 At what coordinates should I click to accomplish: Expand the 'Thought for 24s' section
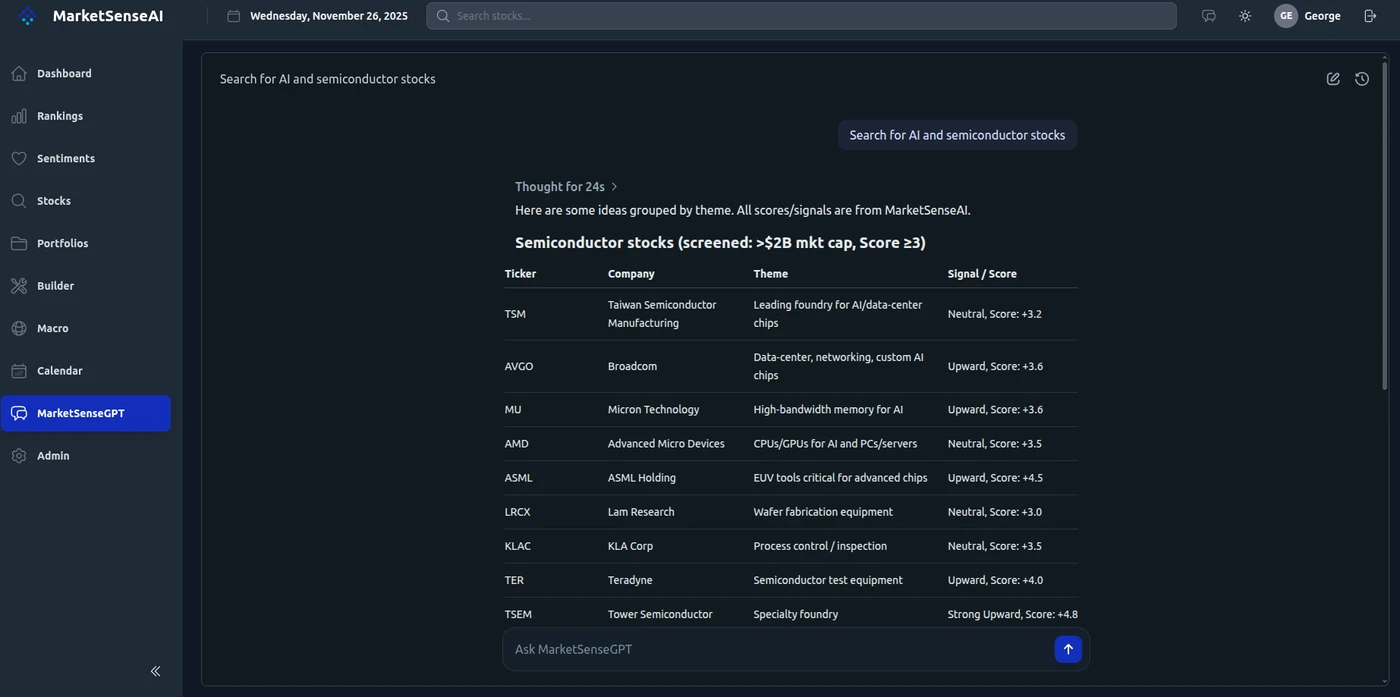567,187
